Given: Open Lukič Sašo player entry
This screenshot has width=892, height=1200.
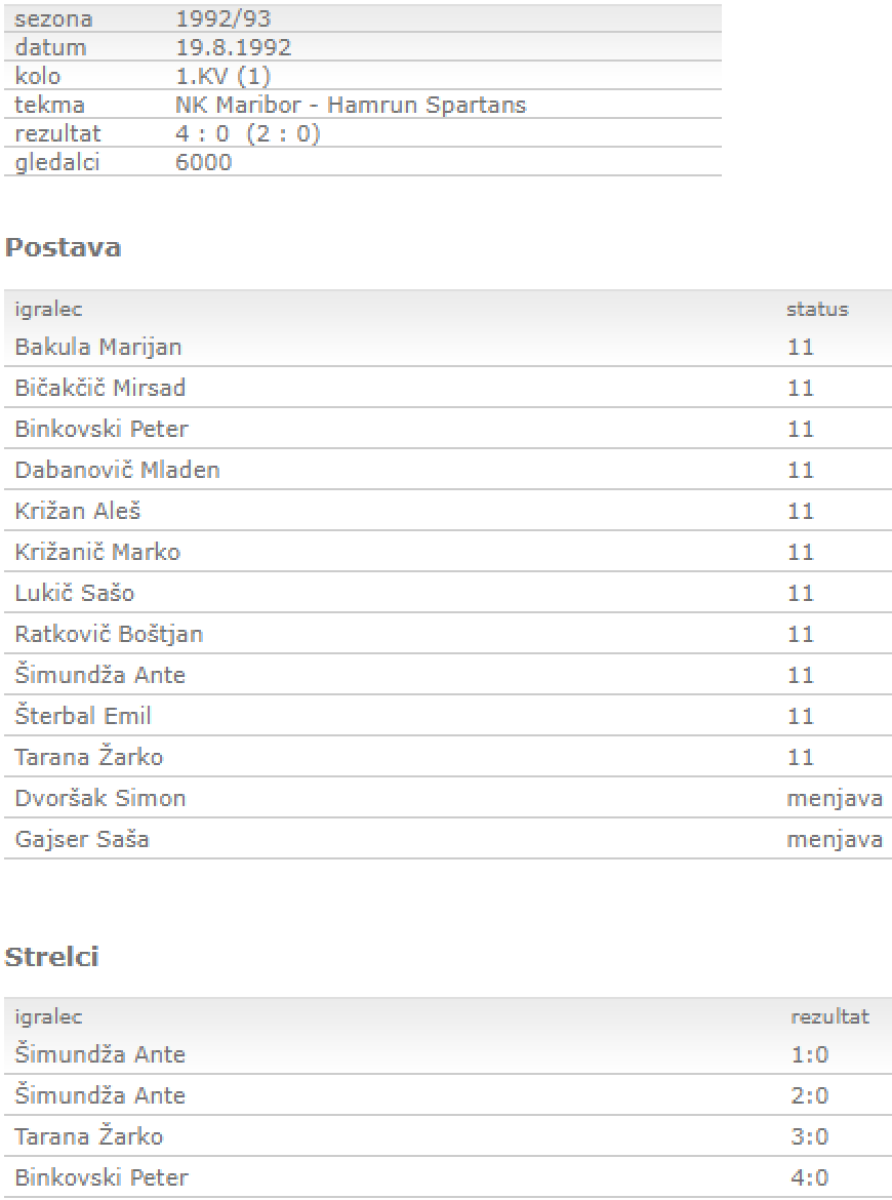Looking at the screenshot, I should click(x=75, y=594).
